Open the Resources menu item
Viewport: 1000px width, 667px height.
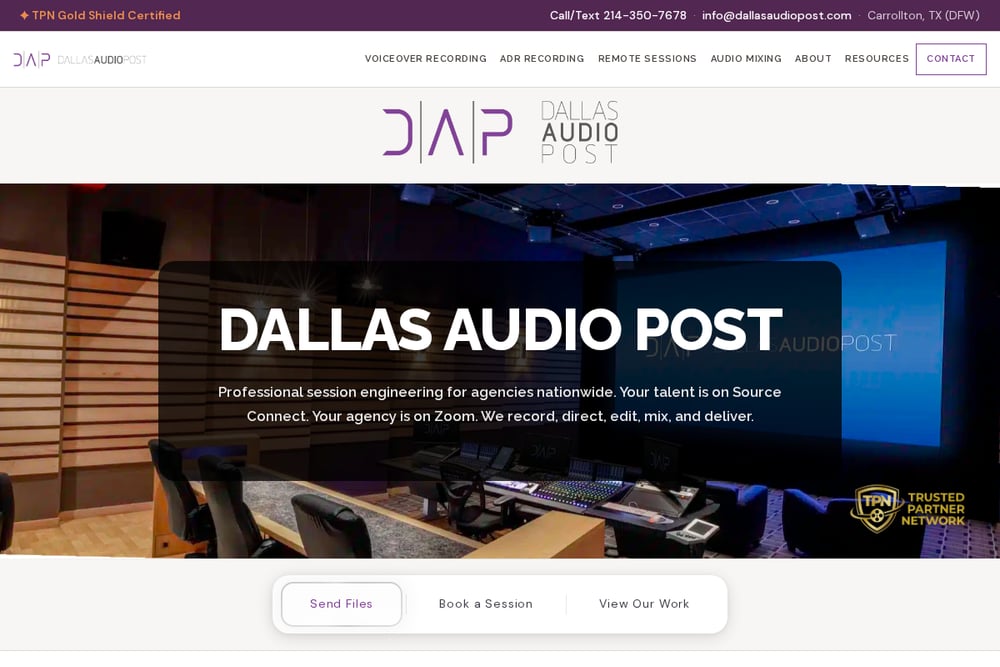click(877, 59)
